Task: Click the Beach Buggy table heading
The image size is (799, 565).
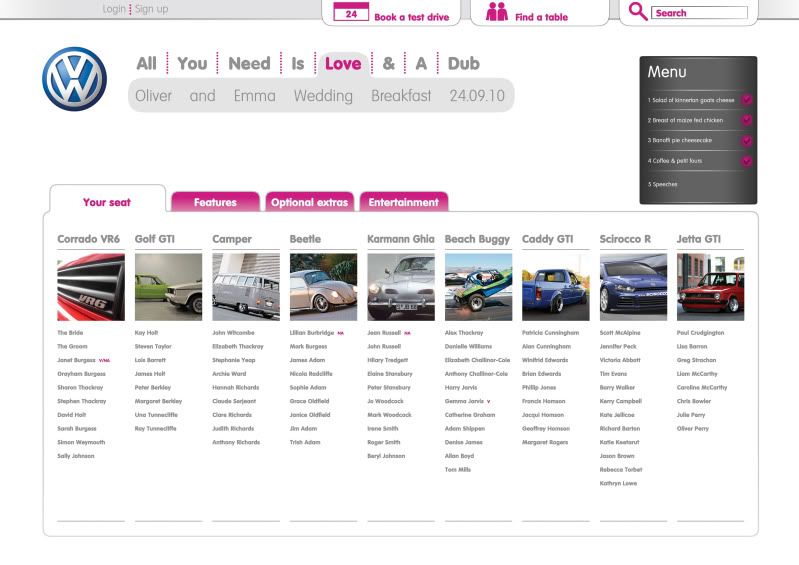Action: (477, 239)
